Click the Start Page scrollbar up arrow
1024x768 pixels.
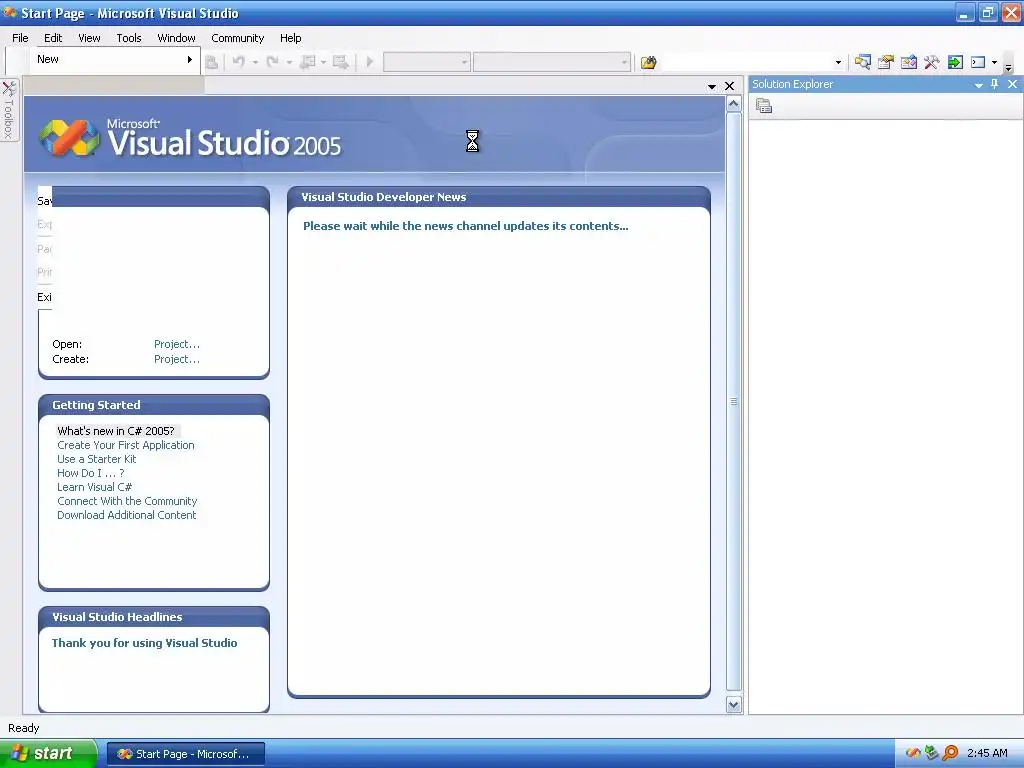733,104
